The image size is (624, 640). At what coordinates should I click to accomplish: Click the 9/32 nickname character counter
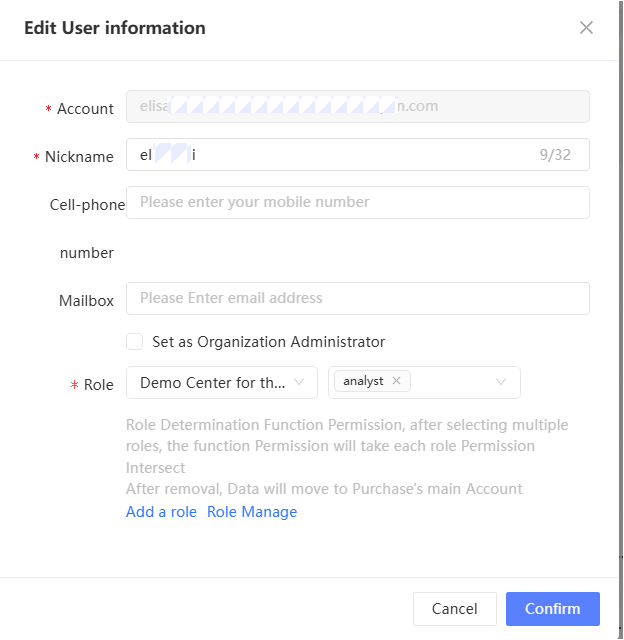(x=556, y=155)
